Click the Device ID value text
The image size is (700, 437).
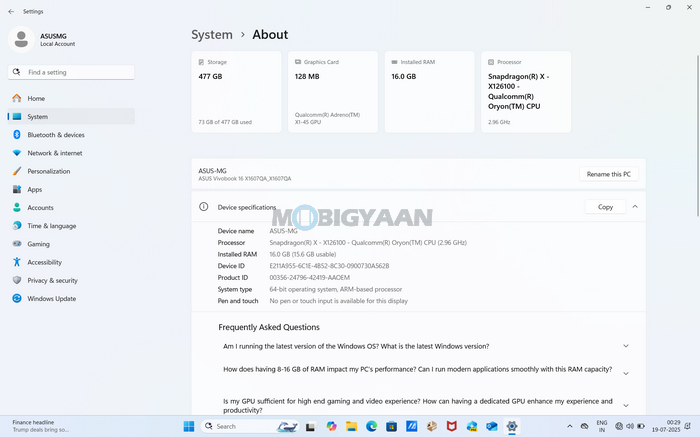[x=329, y=266]
